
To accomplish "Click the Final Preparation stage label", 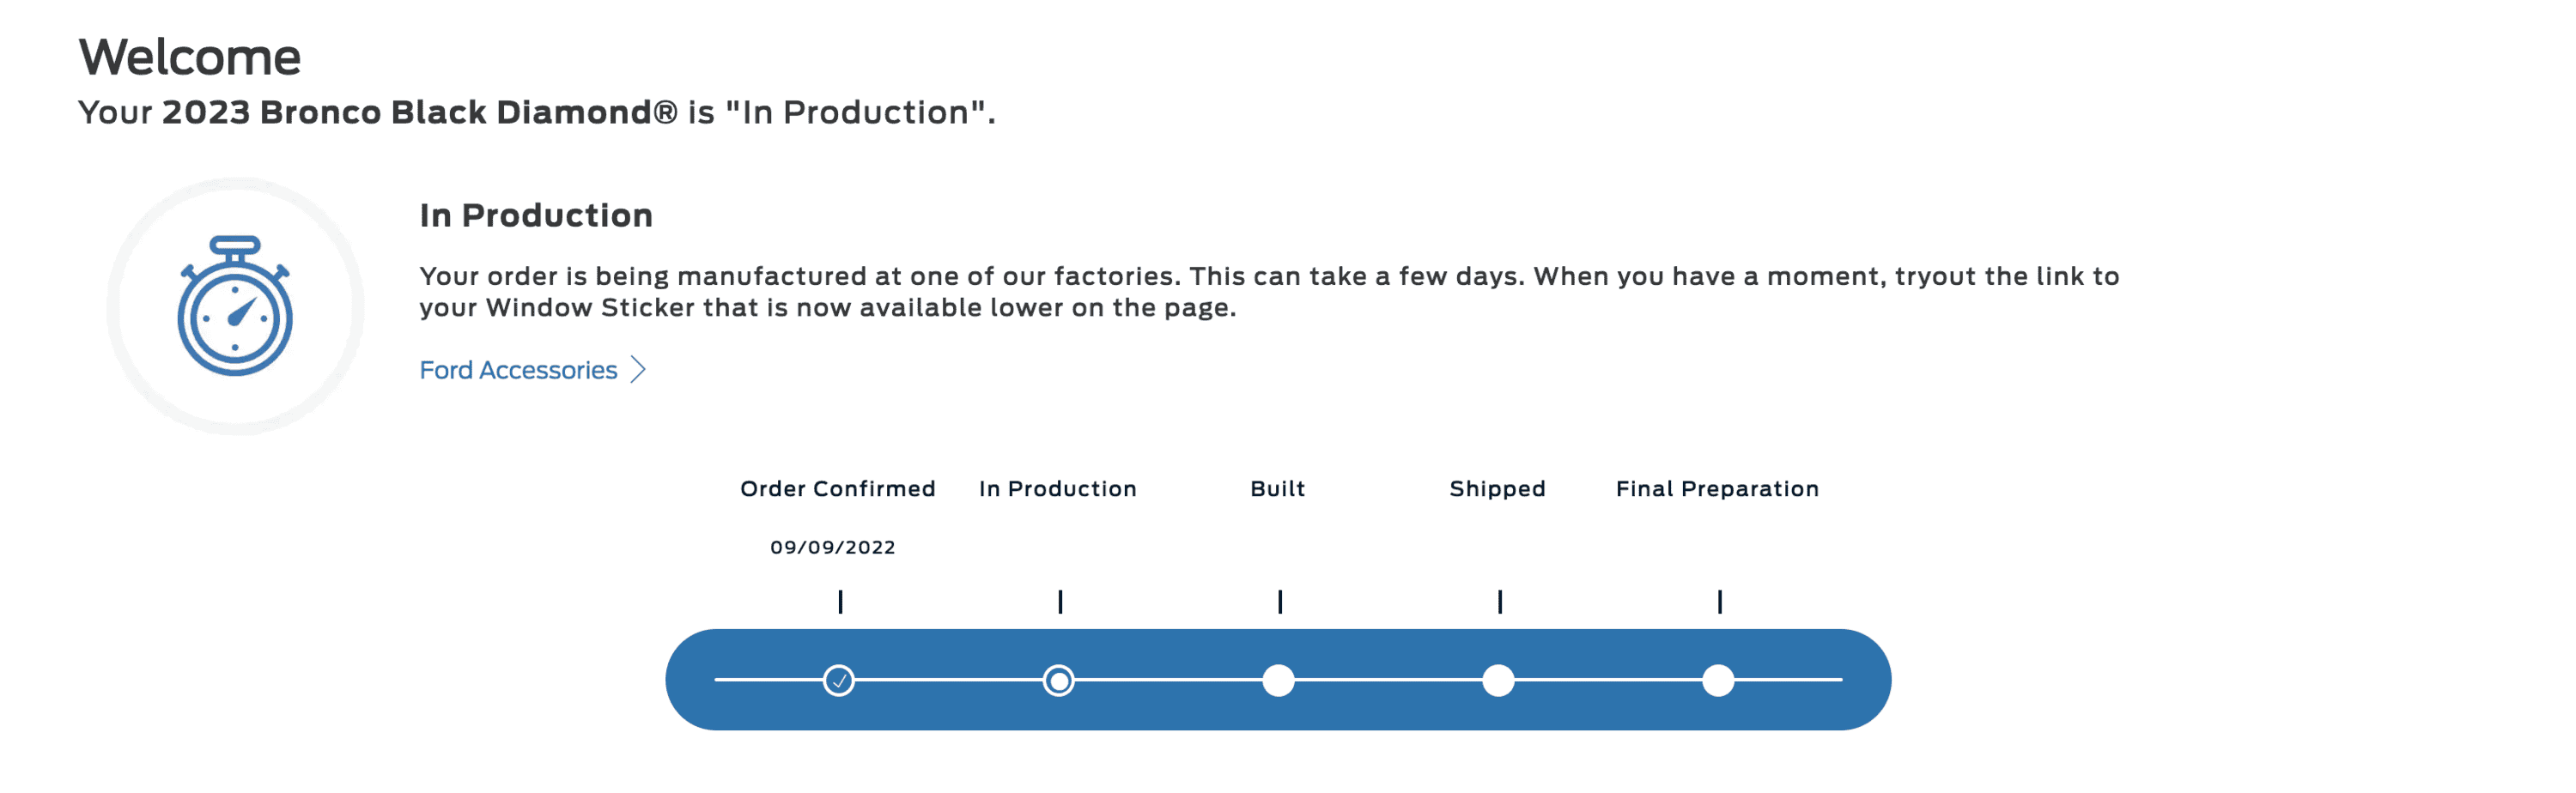I will click(x=1718, y=489).
